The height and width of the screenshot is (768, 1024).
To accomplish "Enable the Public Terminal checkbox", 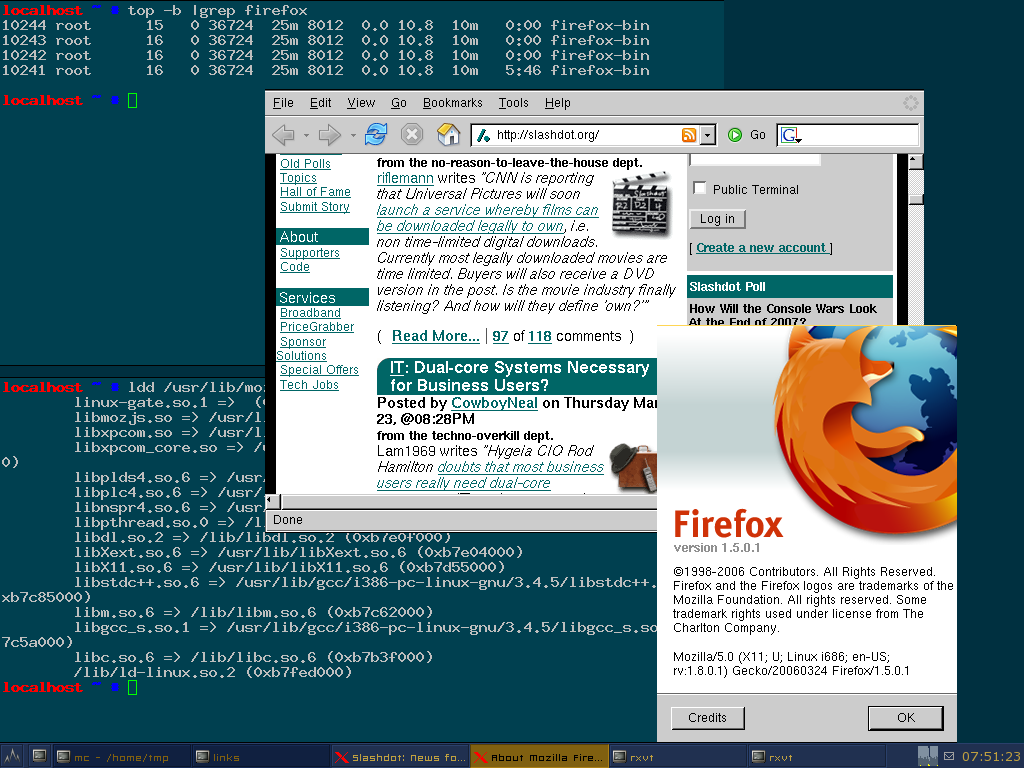I will [x=700, y=189].
